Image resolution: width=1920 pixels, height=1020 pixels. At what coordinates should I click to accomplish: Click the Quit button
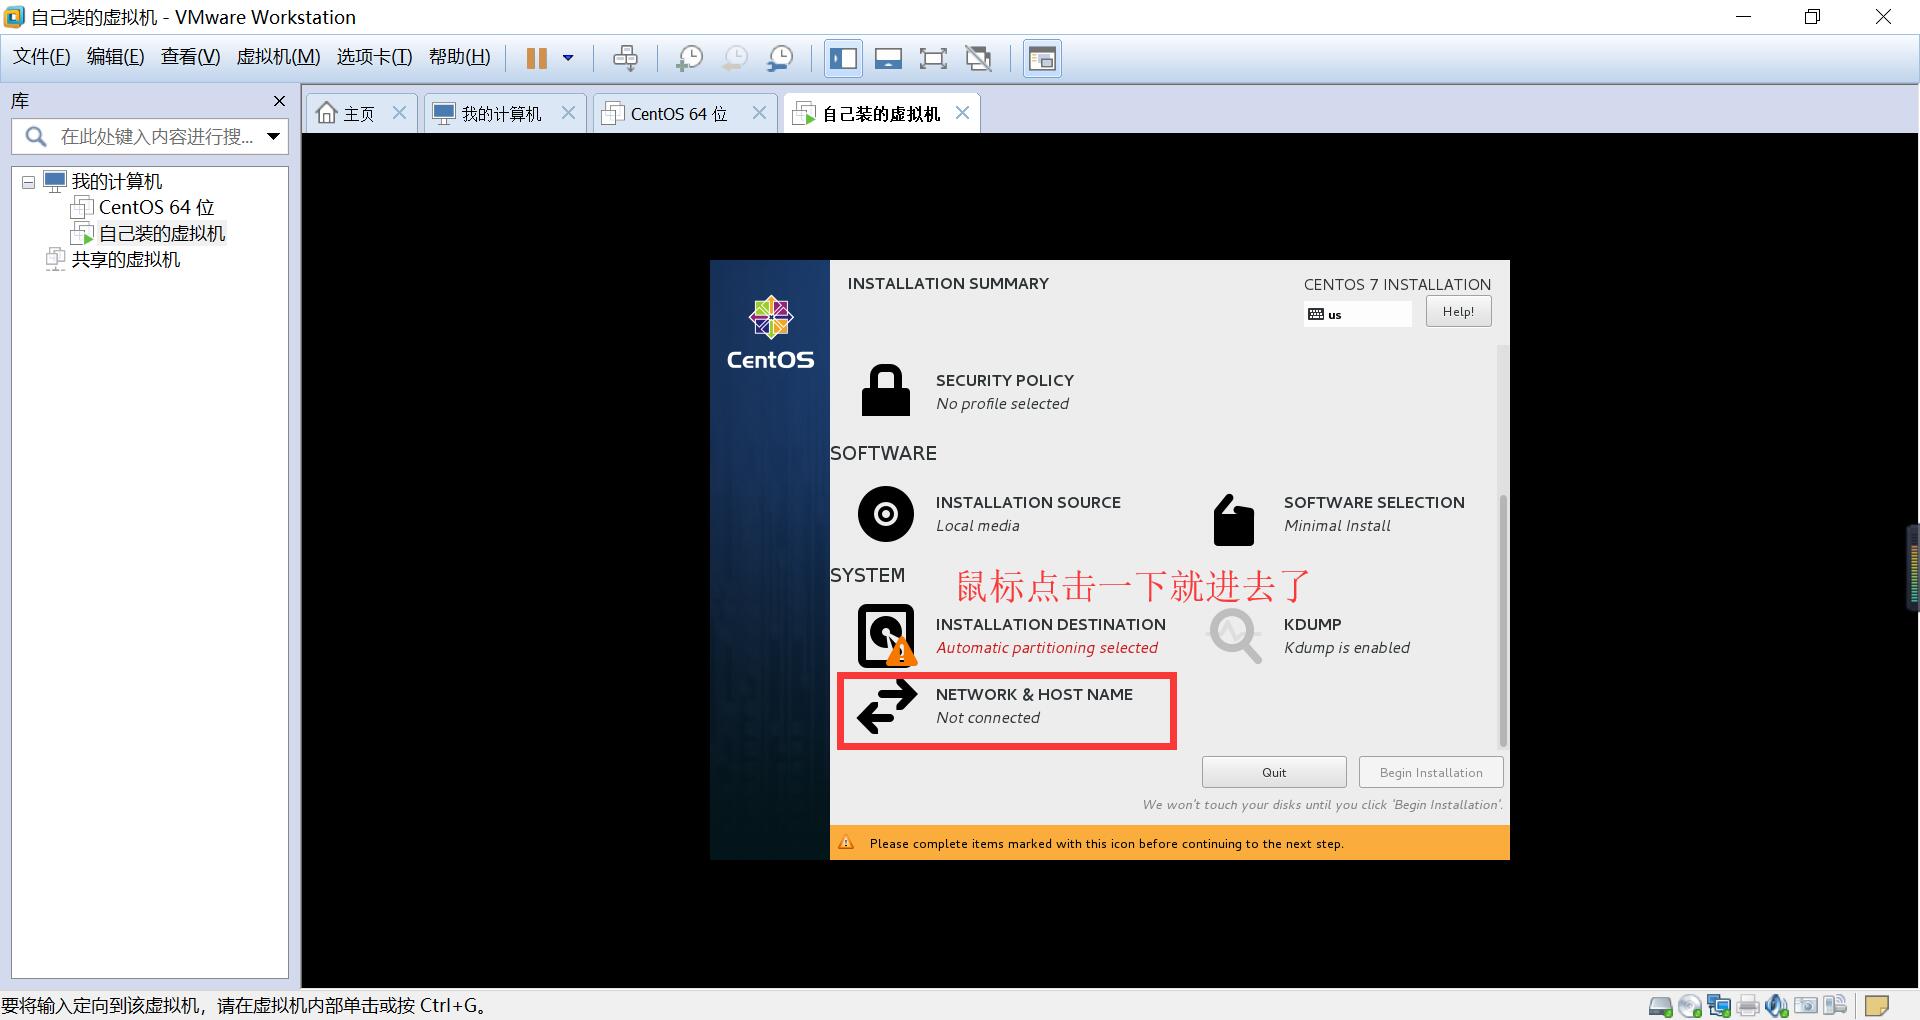point(1274,772)
